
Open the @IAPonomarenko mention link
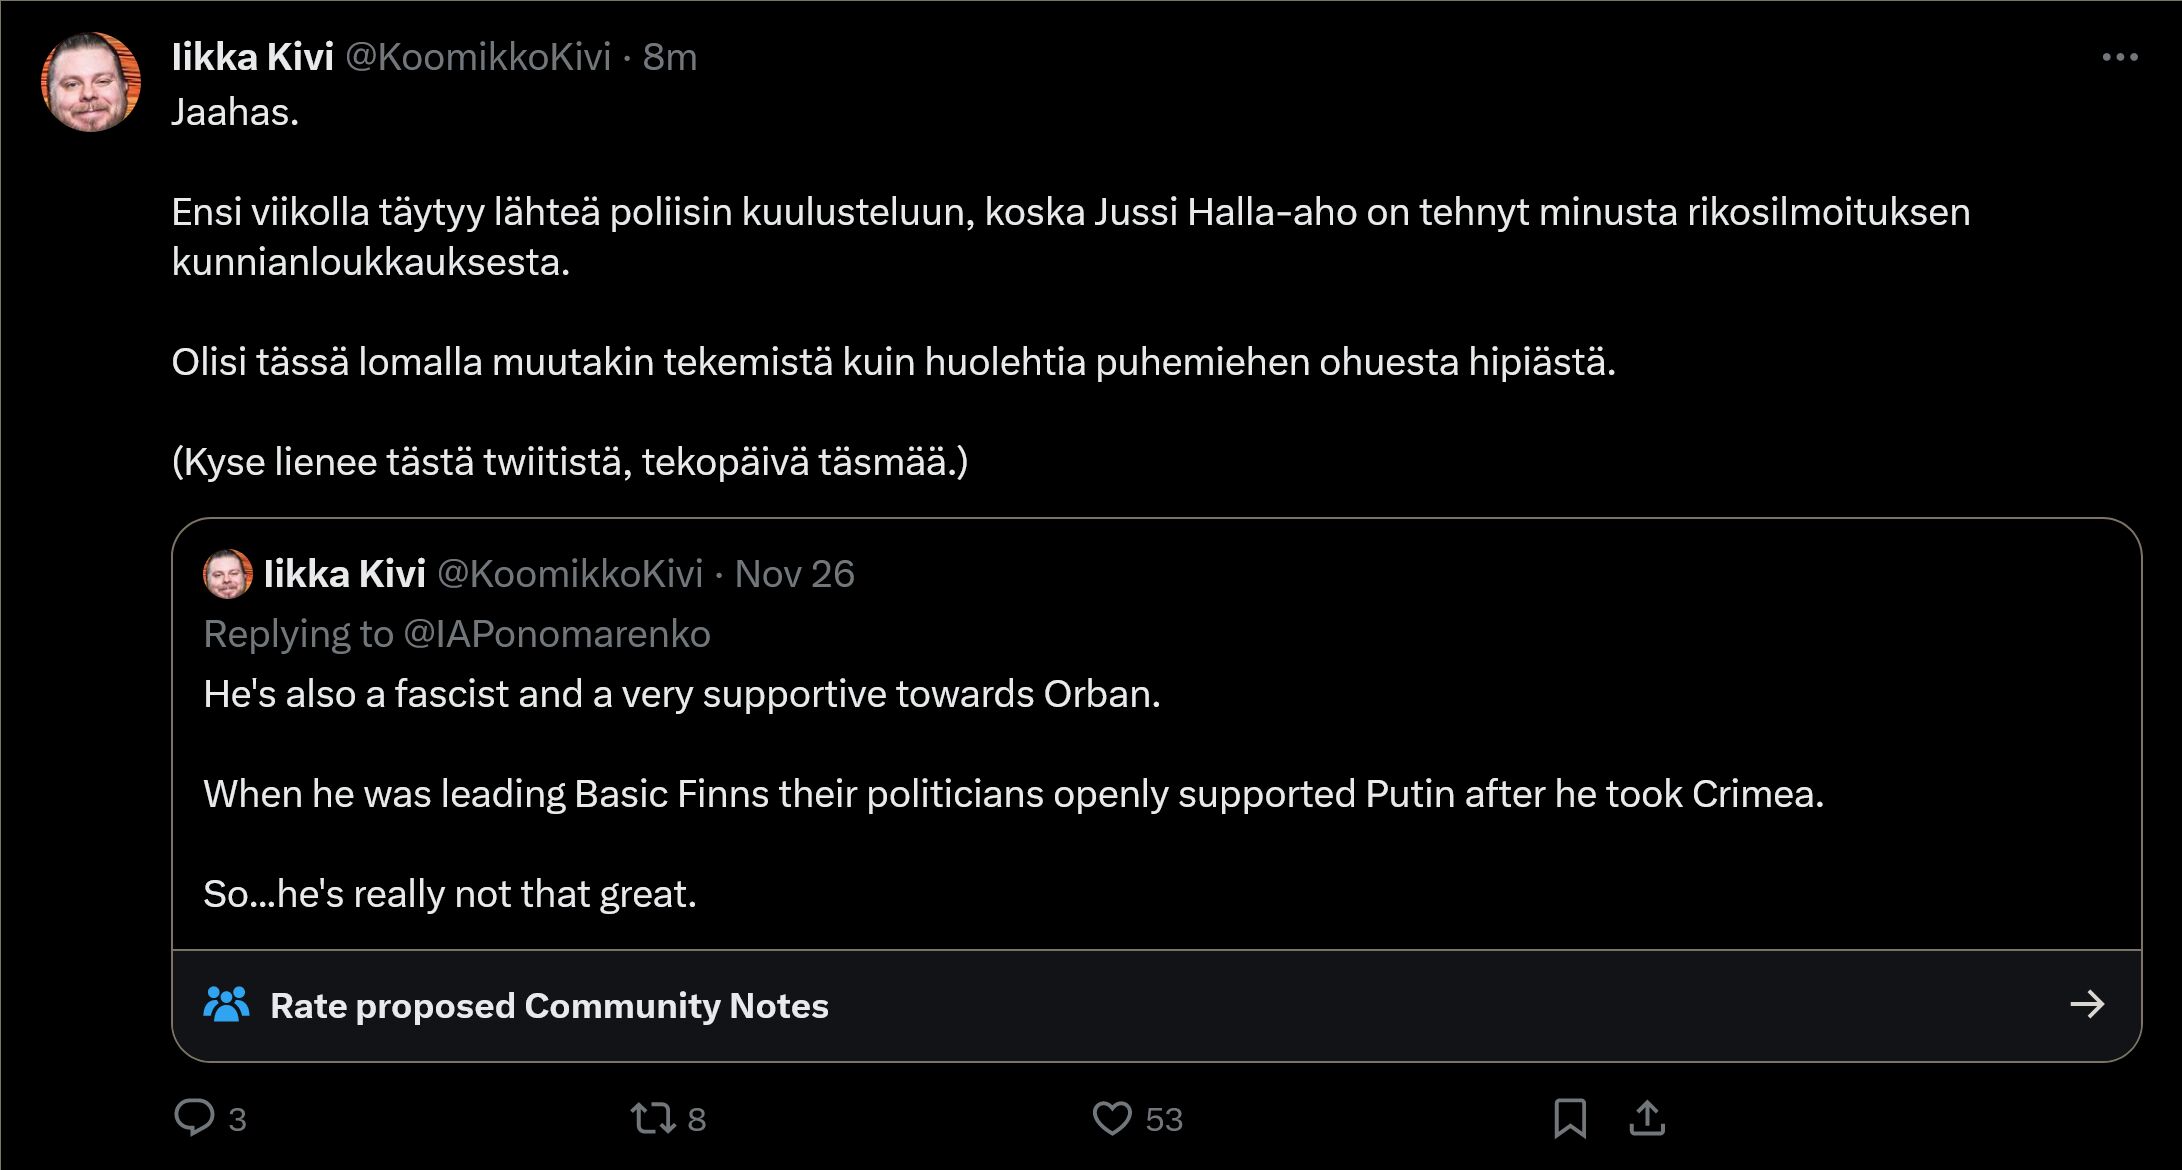(x=557, y=634)
